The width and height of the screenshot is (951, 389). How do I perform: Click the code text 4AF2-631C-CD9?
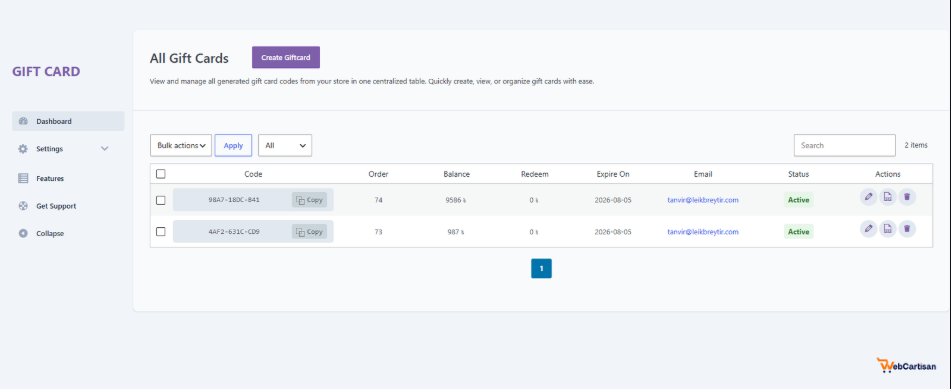click(x=234, y=231)
